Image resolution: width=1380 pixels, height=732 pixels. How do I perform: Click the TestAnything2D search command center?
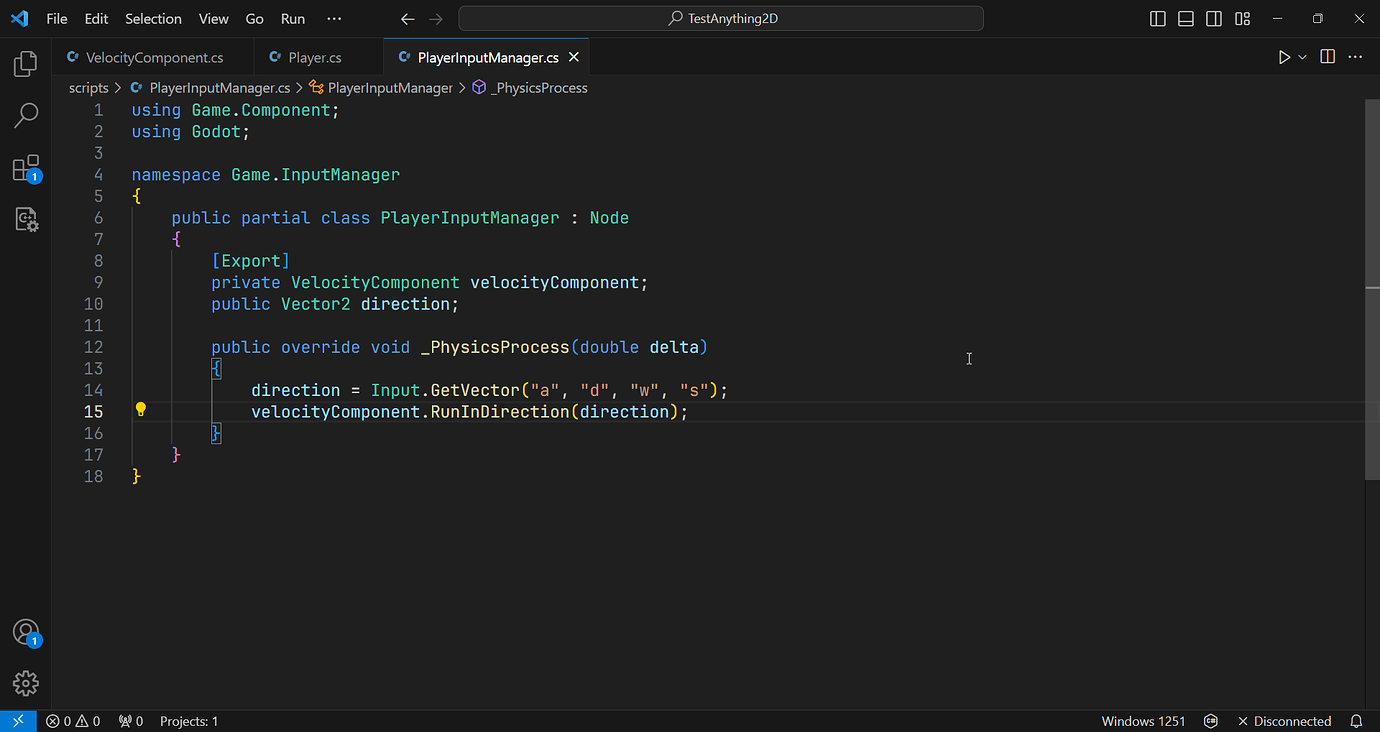click(721, 19)
